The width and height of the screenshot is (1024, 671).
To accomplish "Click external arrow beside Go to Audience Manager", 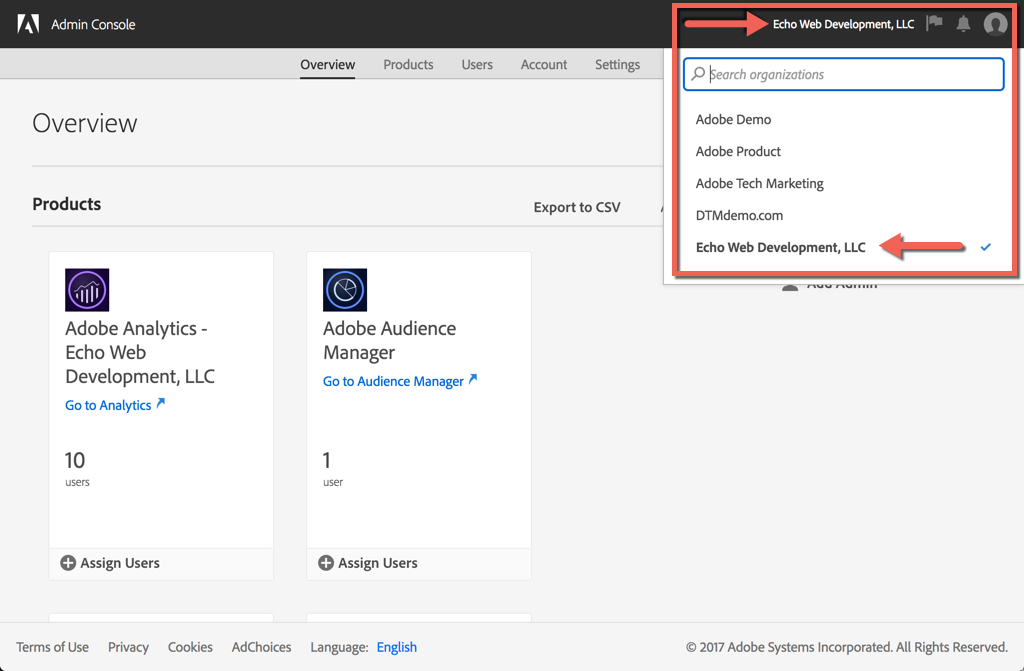I will click(473, 379).
